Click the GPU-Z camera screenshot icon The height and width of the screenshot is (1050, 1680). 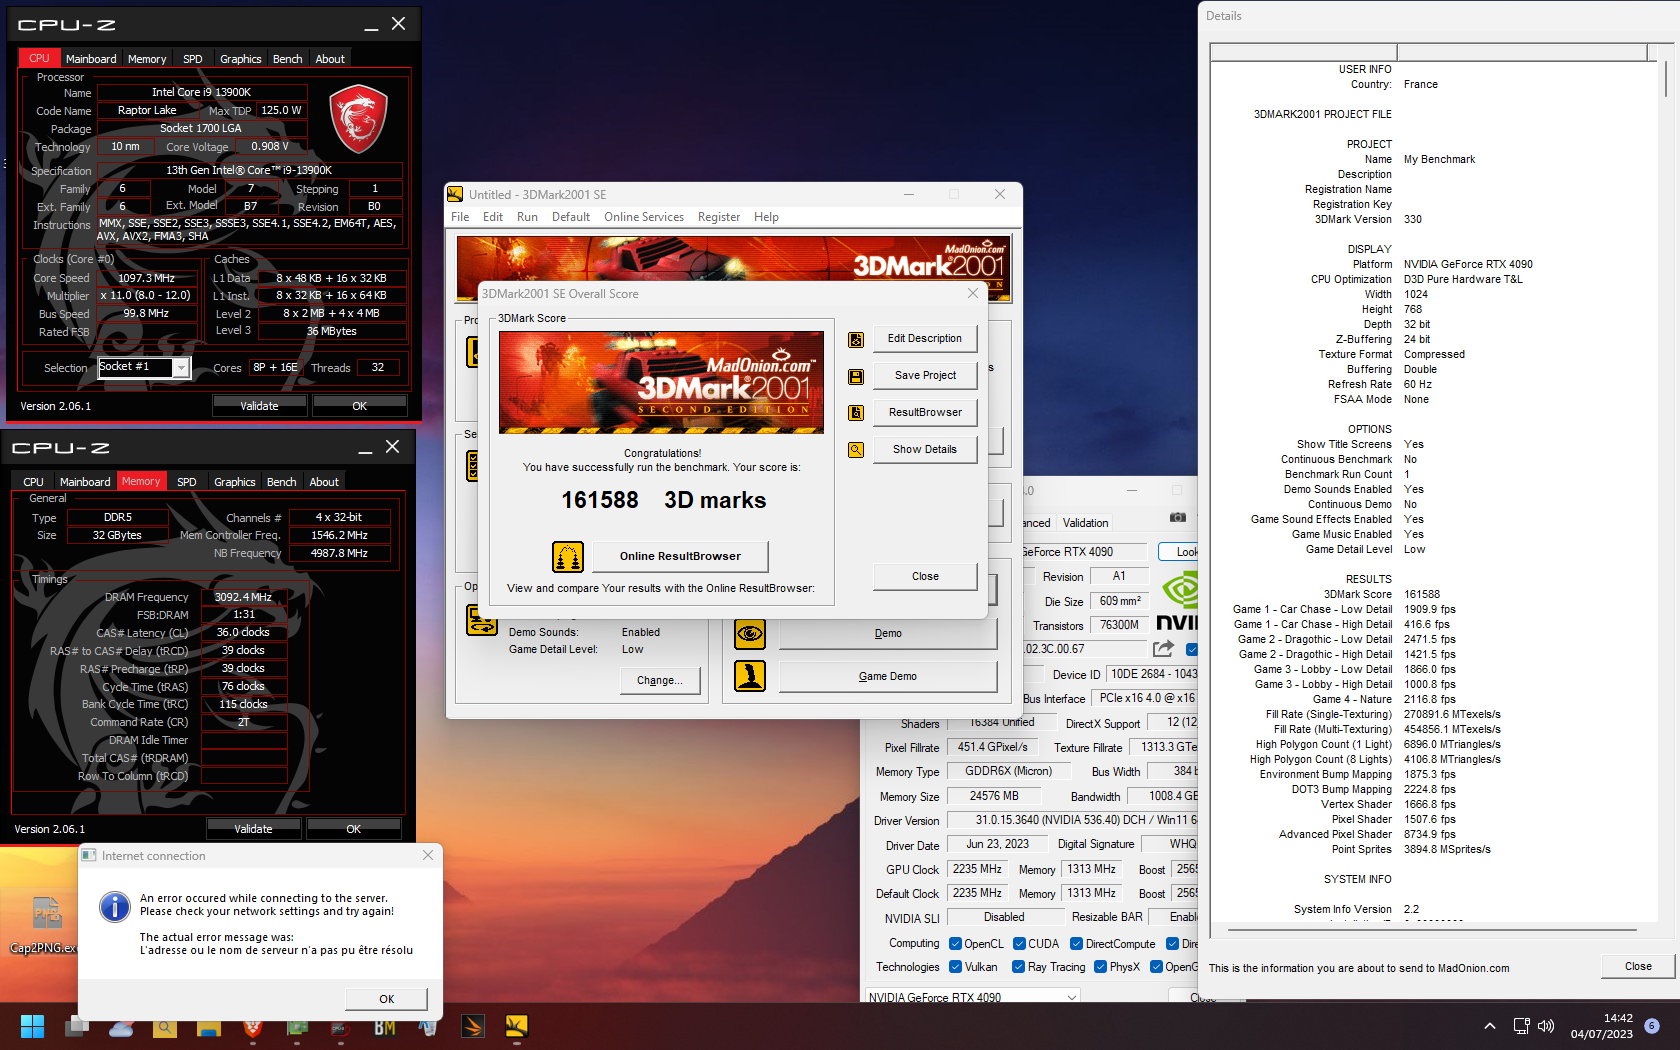pyautogui.click(x=1178, y=517)
